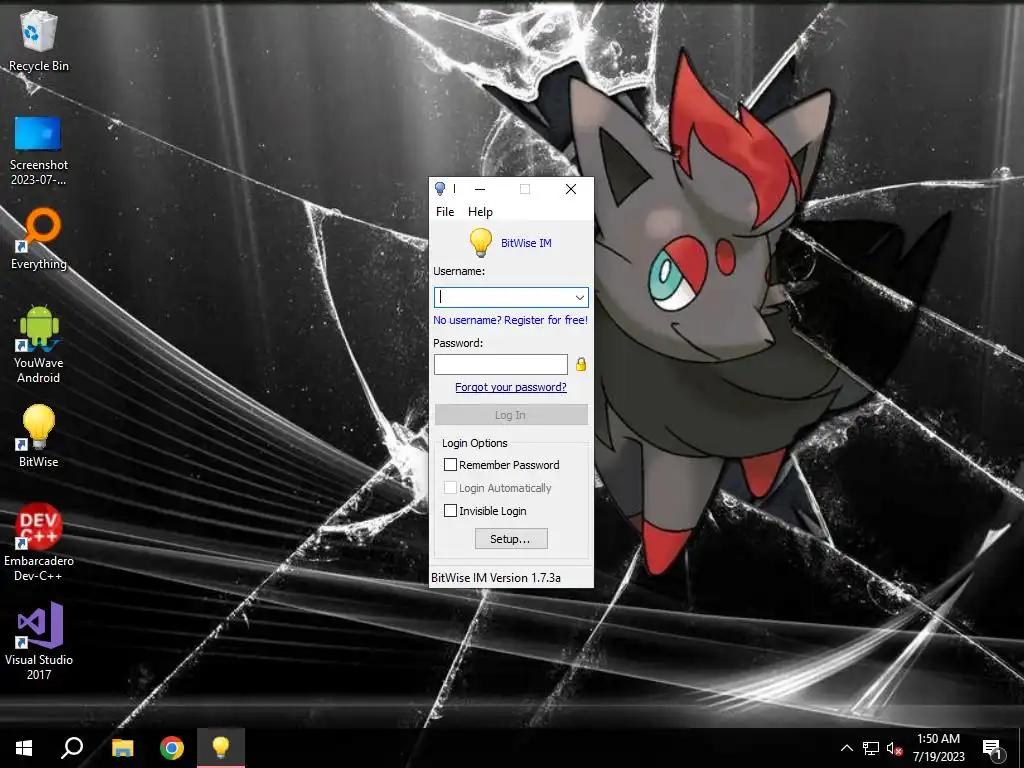The width and height of the screenshot is (1024, 768).
Task: Select the Screenshot 2023-07 desktop file
Action: pyautogui.click(x=39, y=151)
